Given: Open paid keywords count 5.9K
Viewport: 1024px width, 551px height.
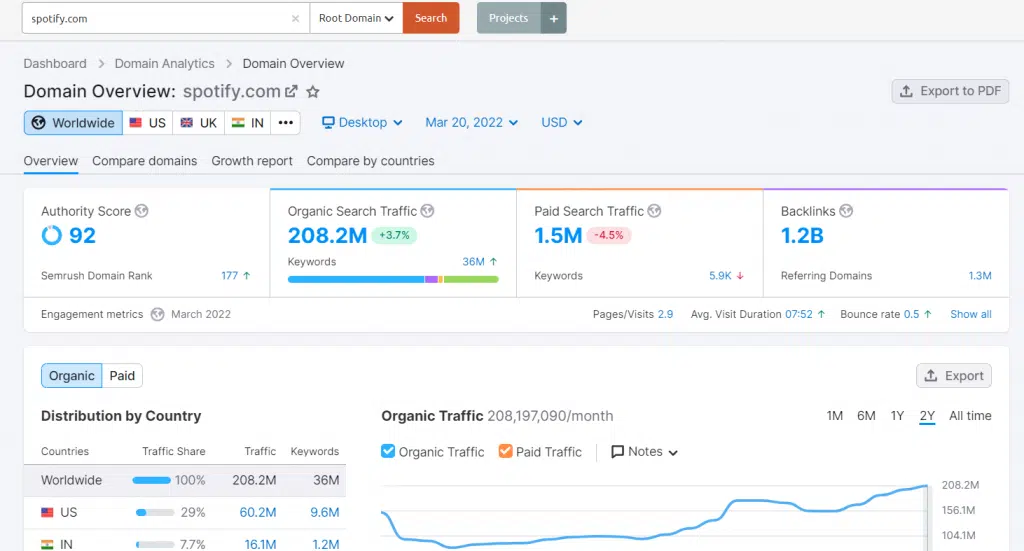Looking at the screenshot, I should click(720, 276).
